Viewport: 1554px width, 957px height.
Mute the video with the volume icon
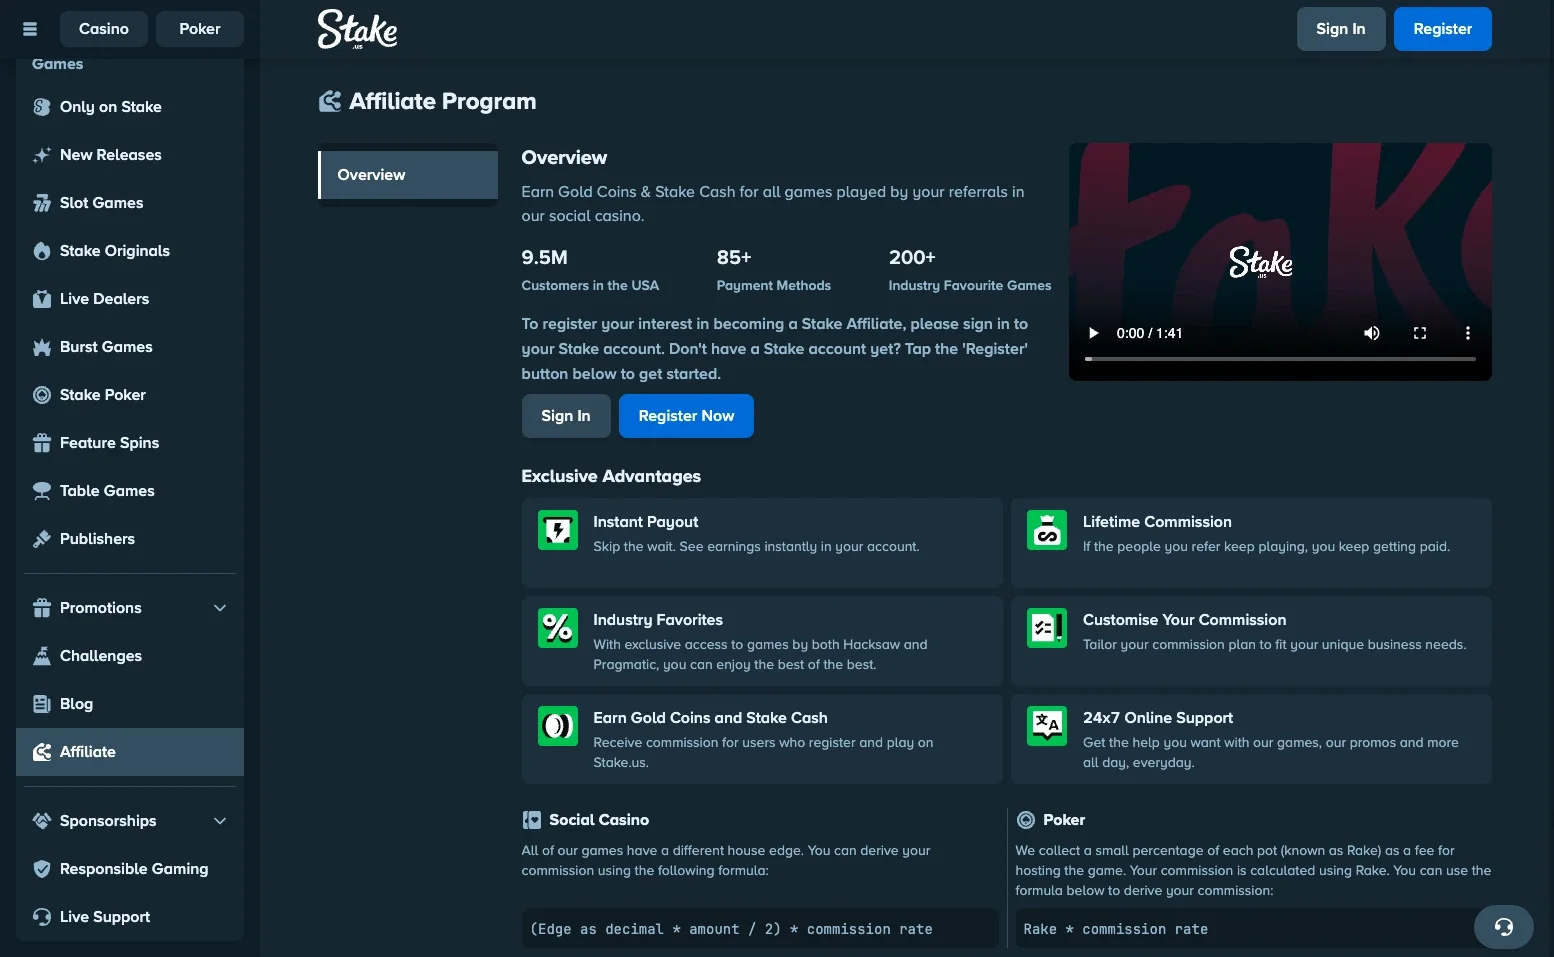click(x=1372, y=333)
